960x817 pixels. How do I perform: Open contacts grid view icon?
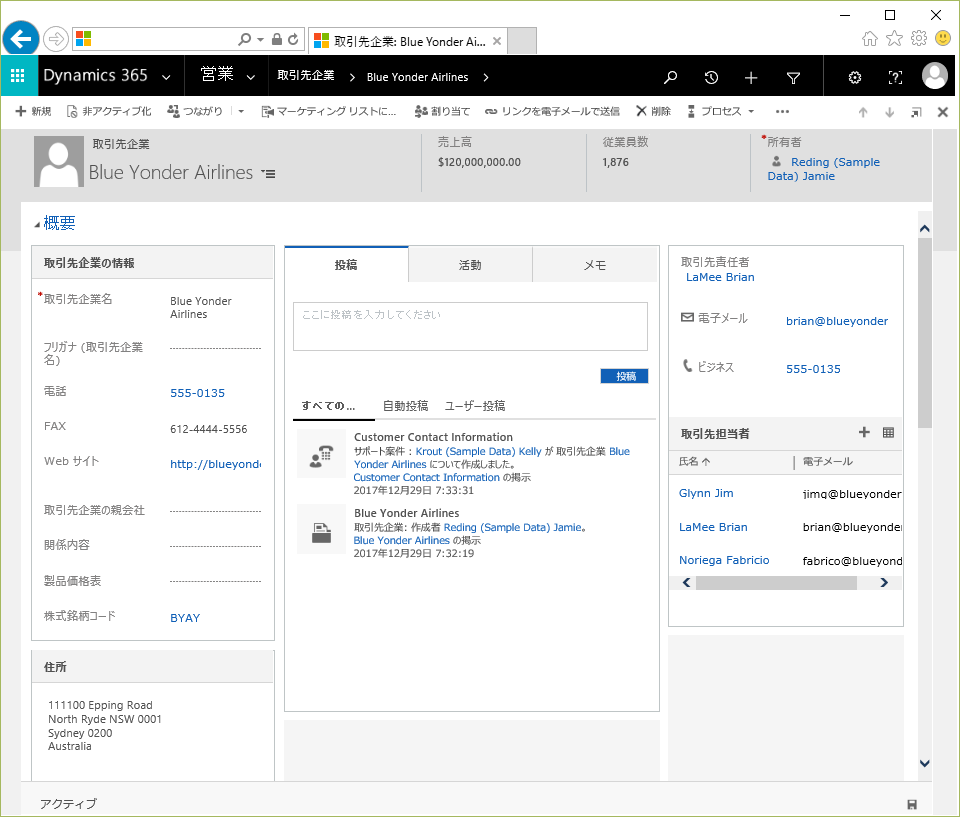pyautogui.click(x=888, y=432)
